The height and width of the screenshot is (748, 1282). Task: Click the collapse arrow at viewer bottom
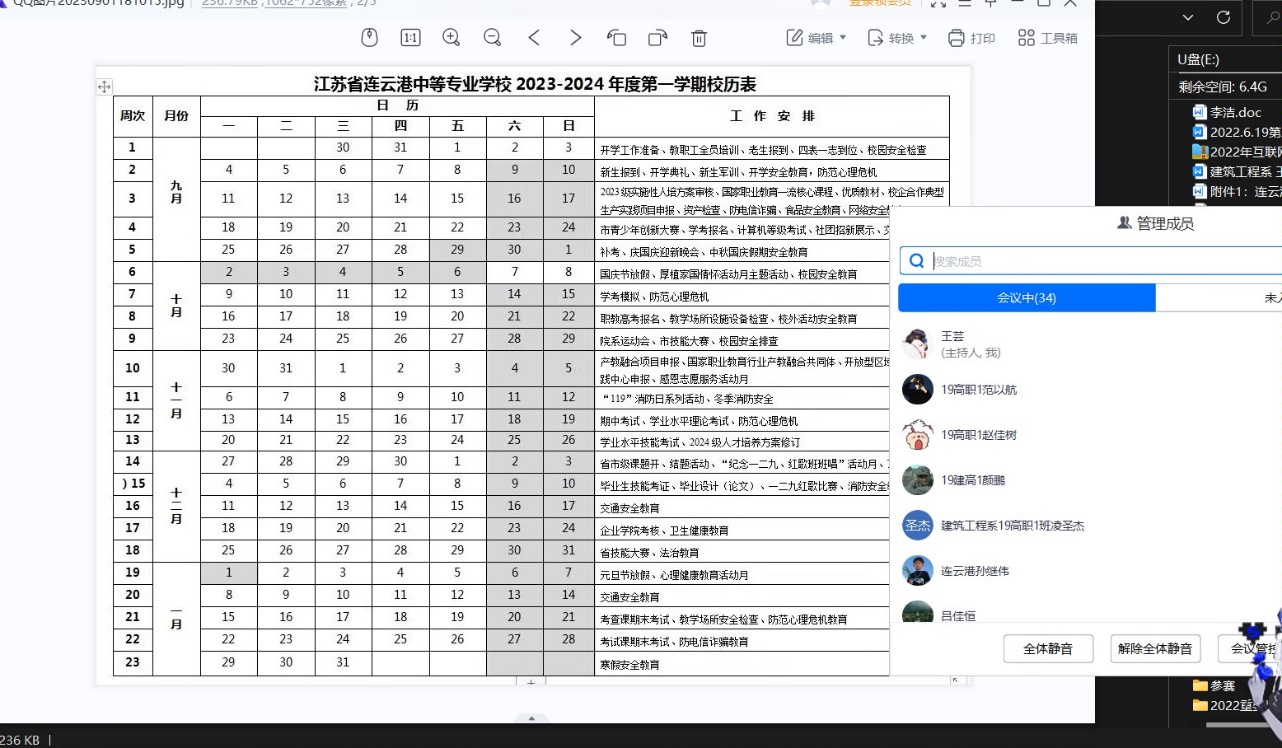click(531, 717)
